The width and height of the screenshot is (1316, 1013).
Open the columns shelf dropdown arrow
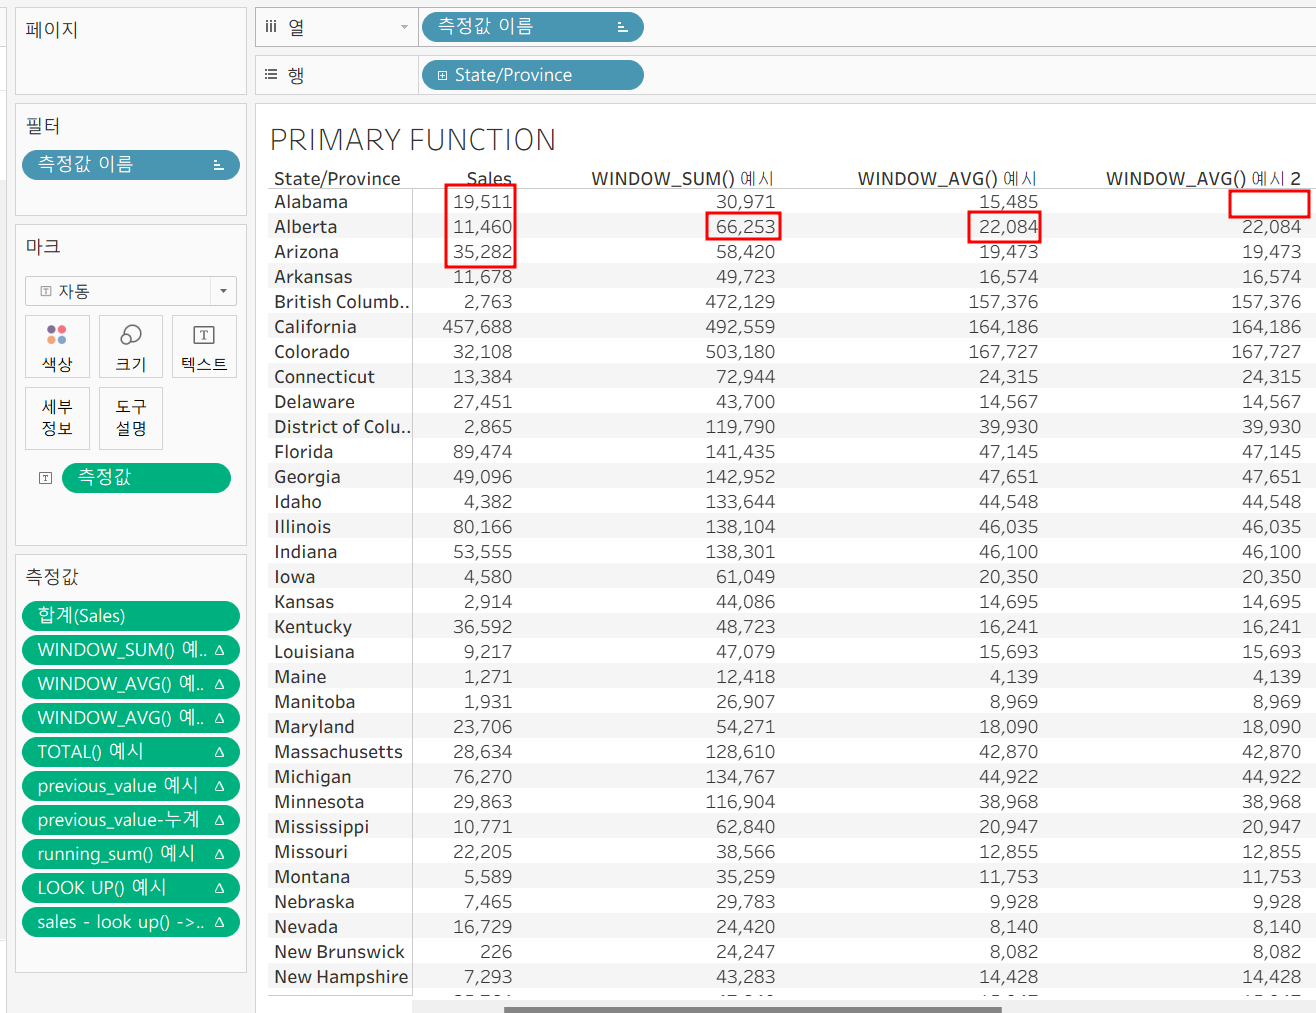[404, 27]
